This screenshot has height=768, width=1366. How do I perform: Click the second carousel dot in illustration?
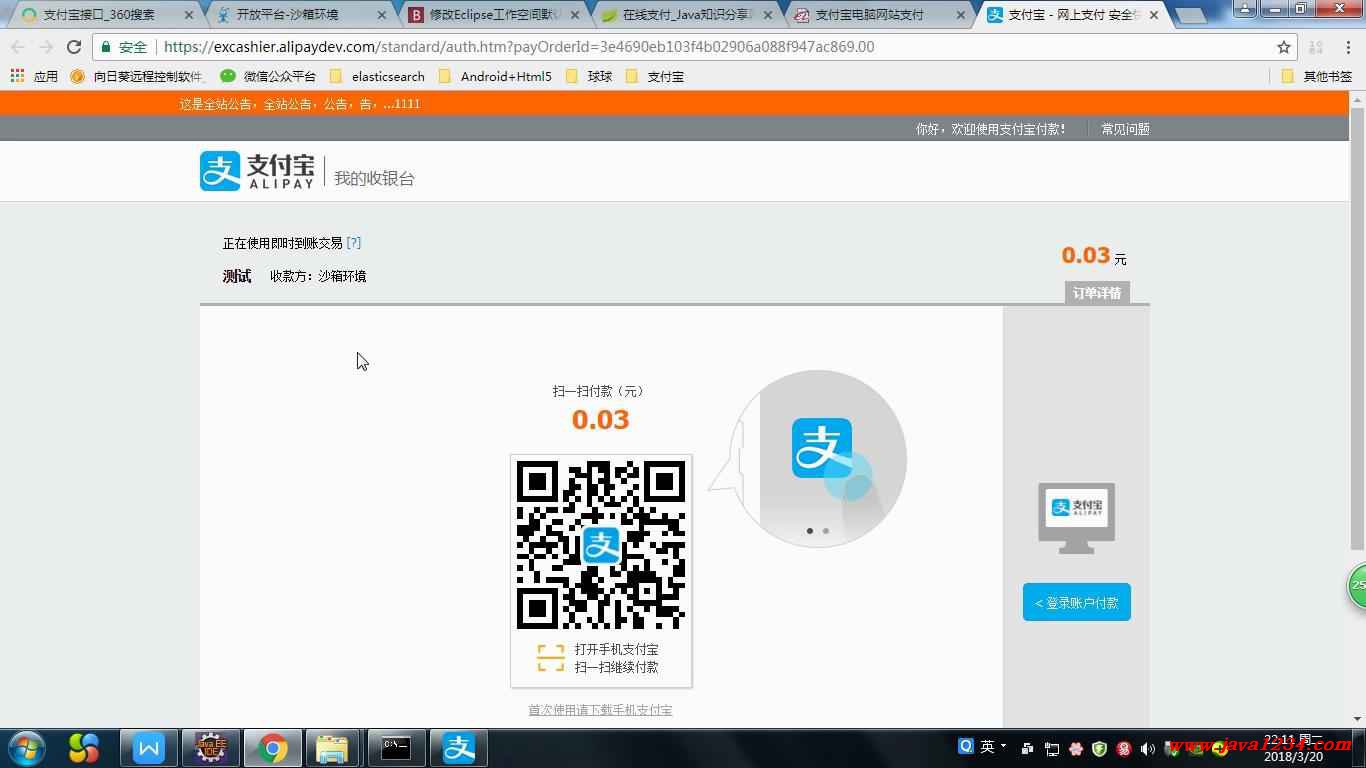[x=825, y=531]
